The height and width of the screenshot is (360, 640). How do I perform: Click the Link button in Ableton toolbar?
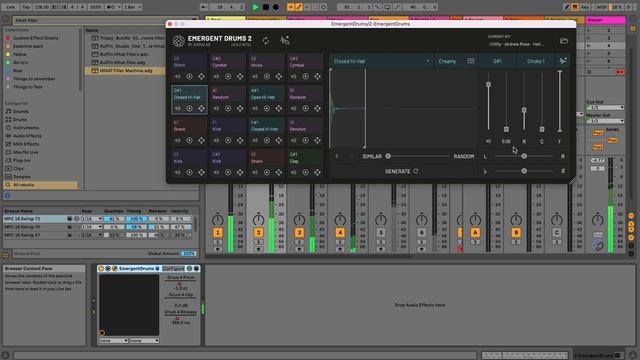click(x=10, y=7)
